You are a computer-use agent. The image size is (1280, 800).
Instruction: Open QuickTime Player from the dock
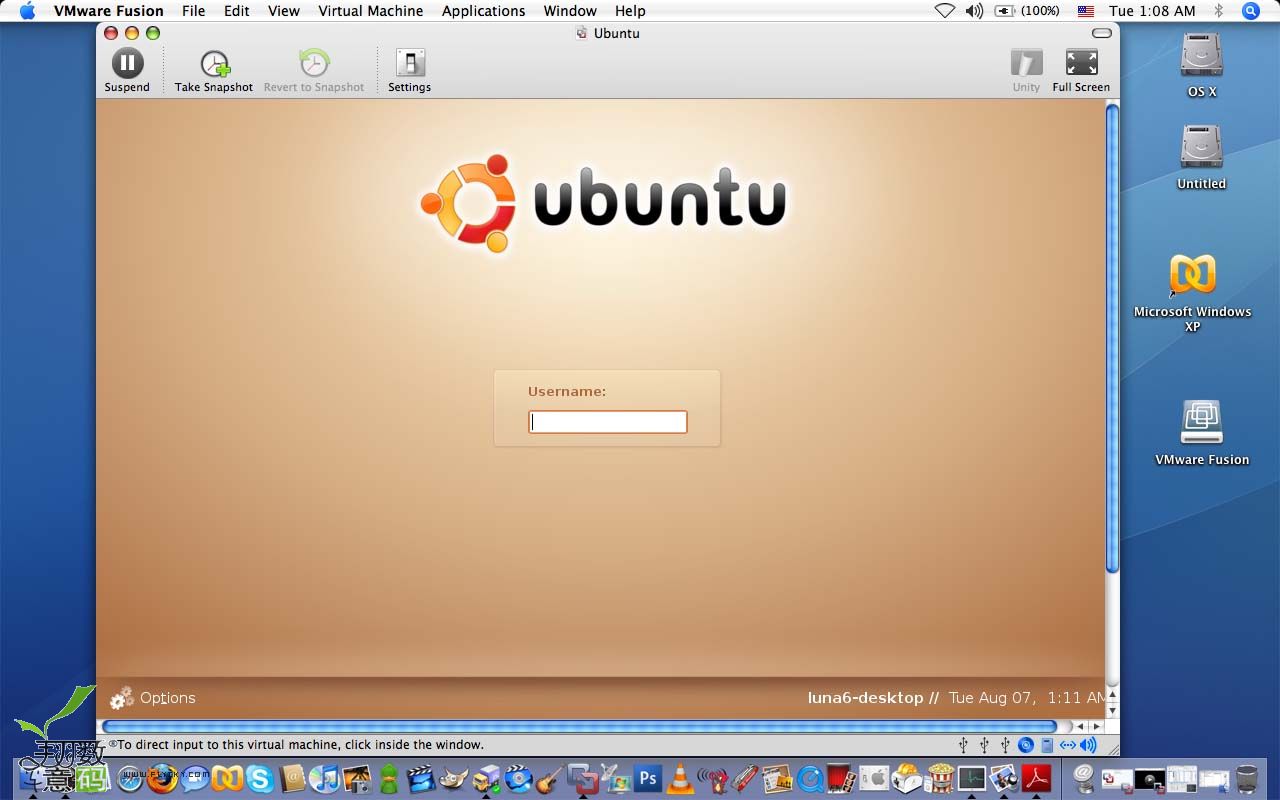(810, 779)
